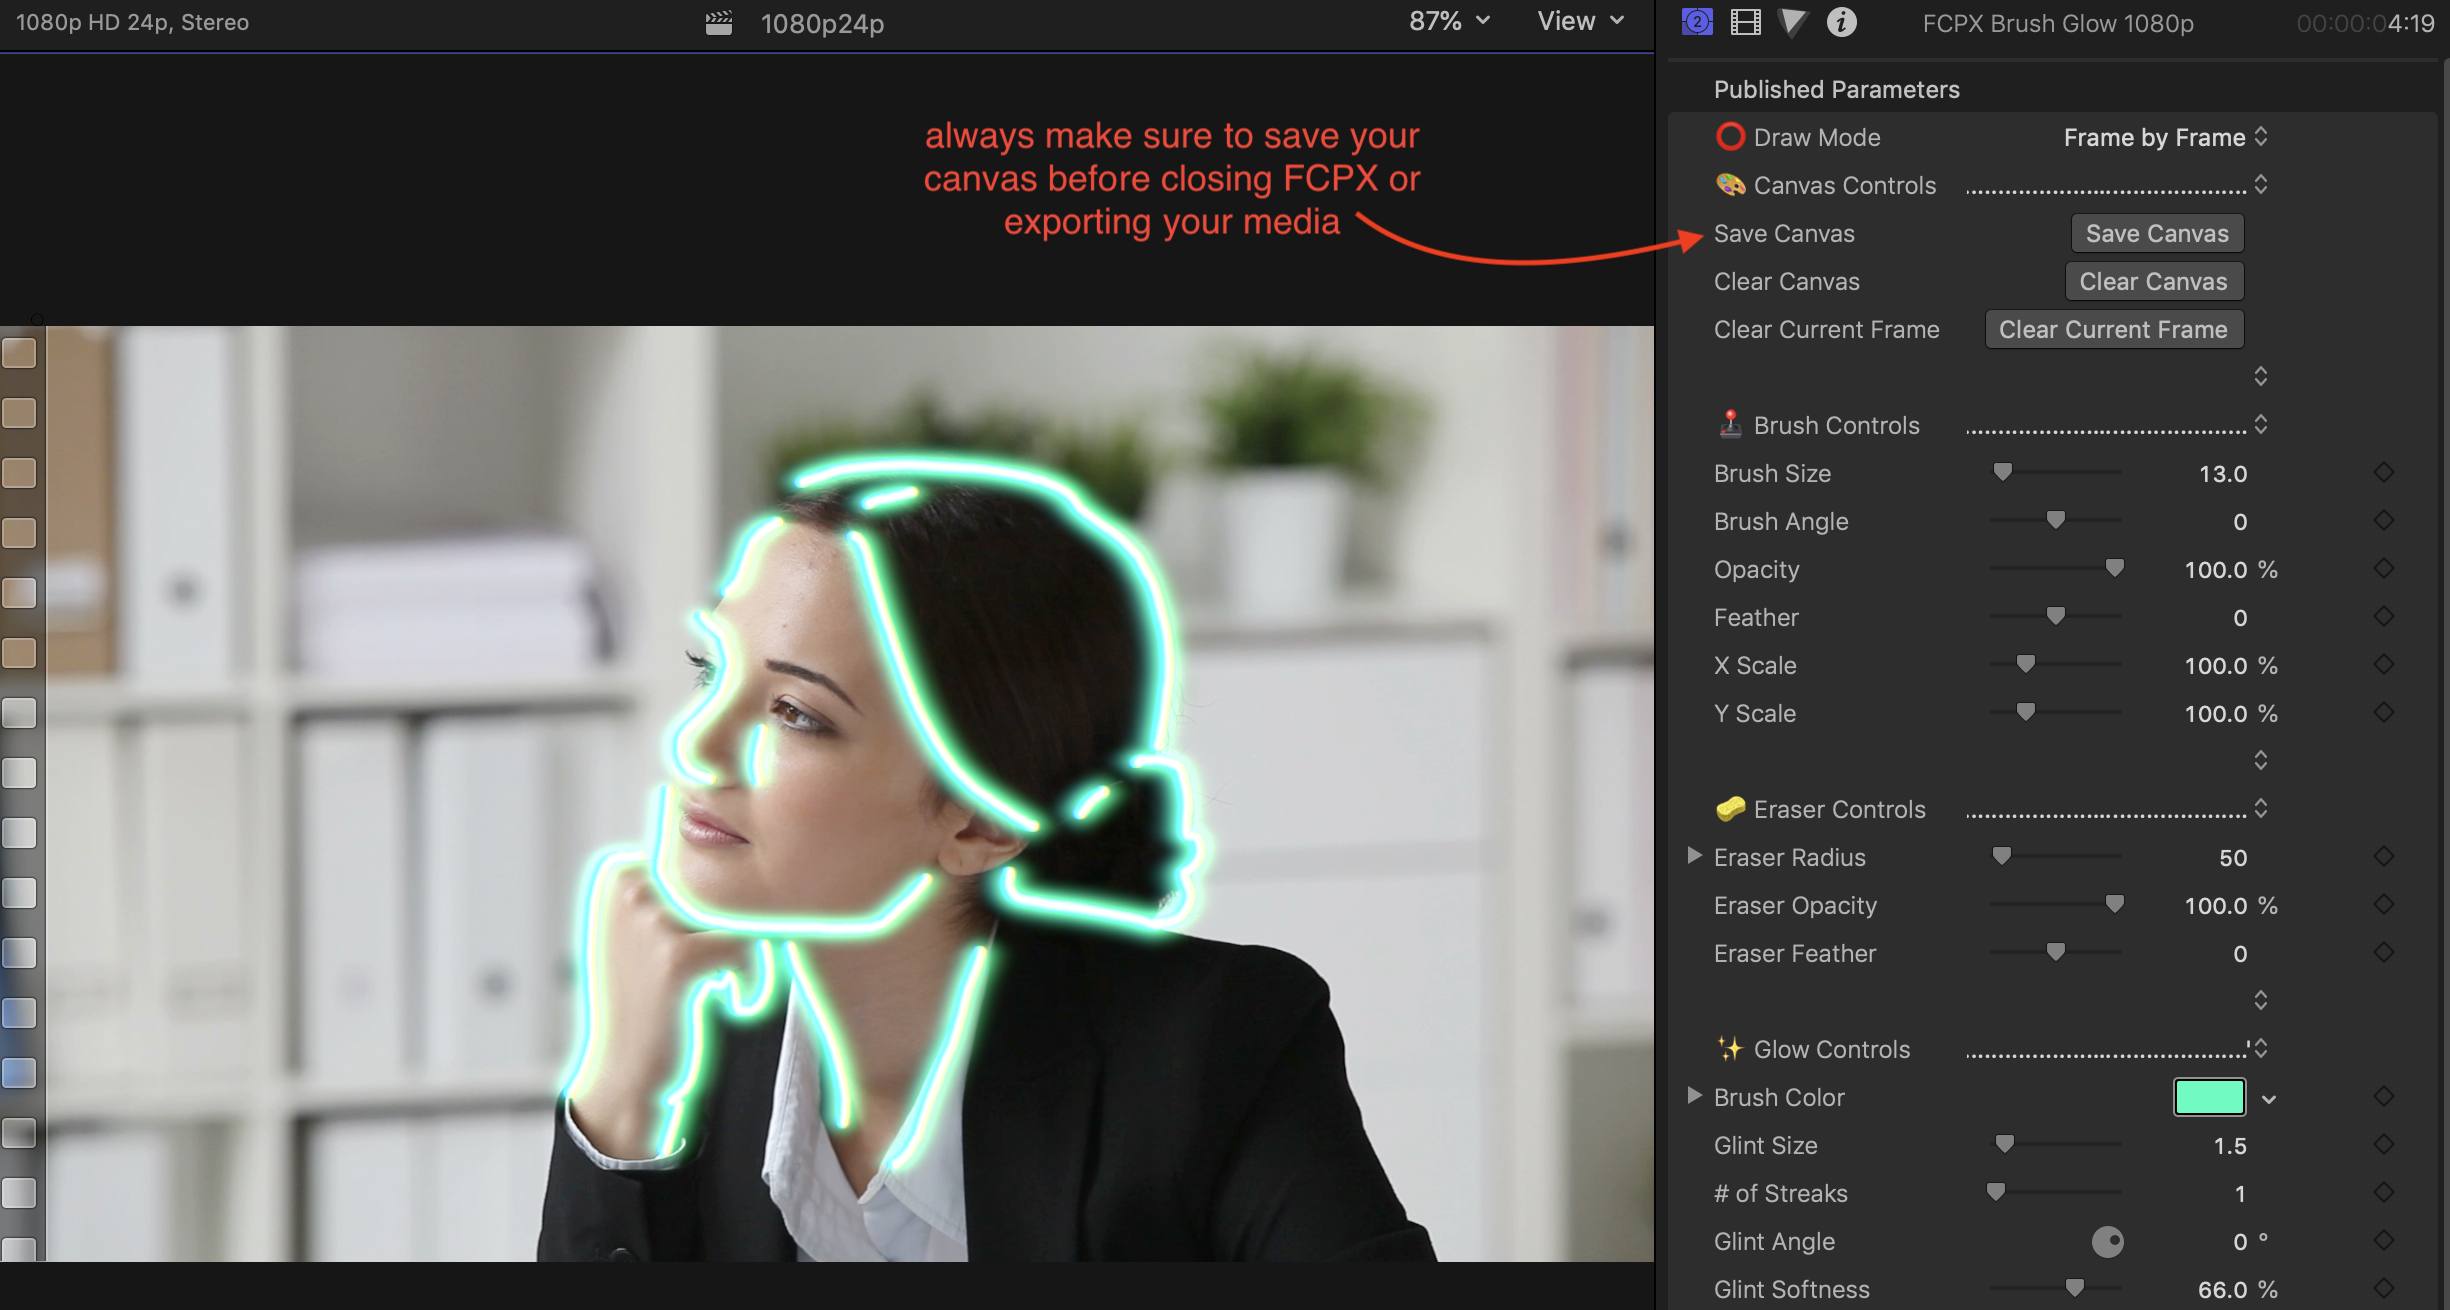Viewport: 2450px width, 1310px height.
Task: Click the clapperboard icon beside 1080p24p
Action: [x=719, y=23]
